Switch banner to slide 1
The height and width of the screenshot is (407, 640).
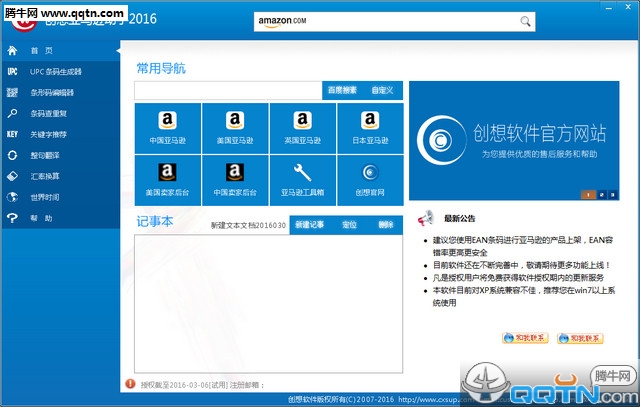coord(588,195)
